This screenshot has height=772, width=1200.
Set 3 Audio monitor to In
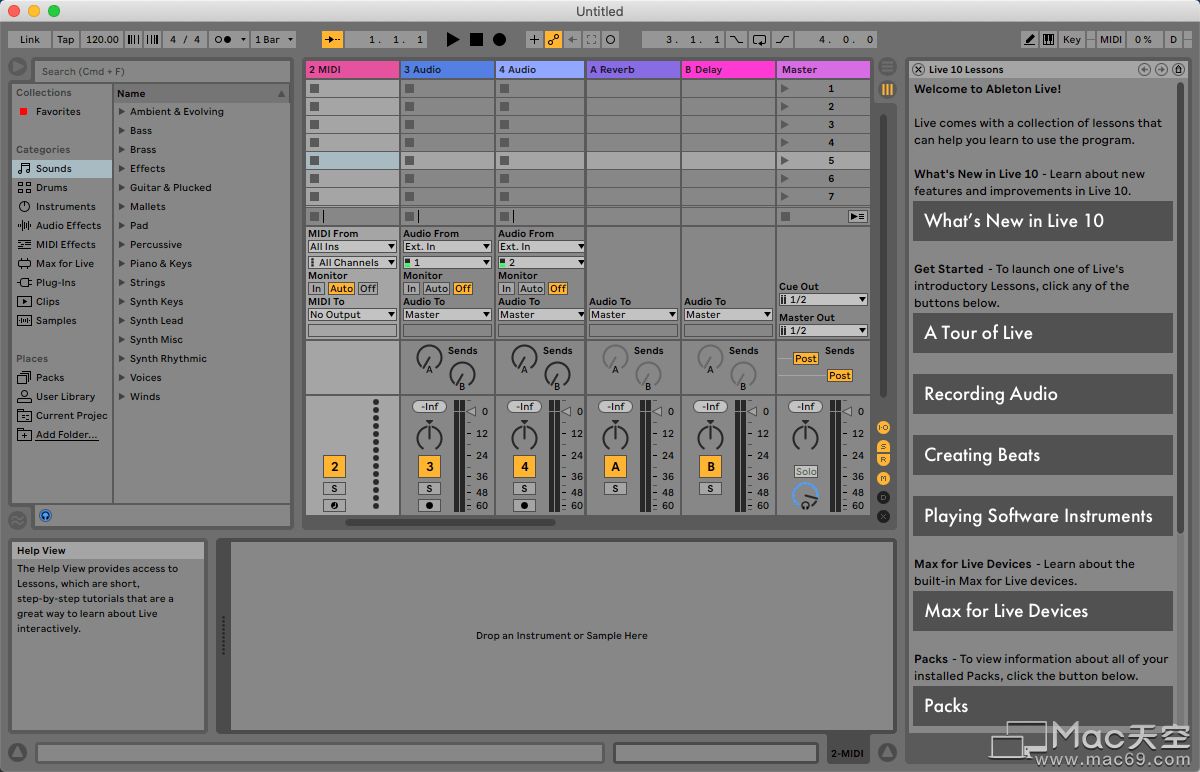(x=411, y=288)
